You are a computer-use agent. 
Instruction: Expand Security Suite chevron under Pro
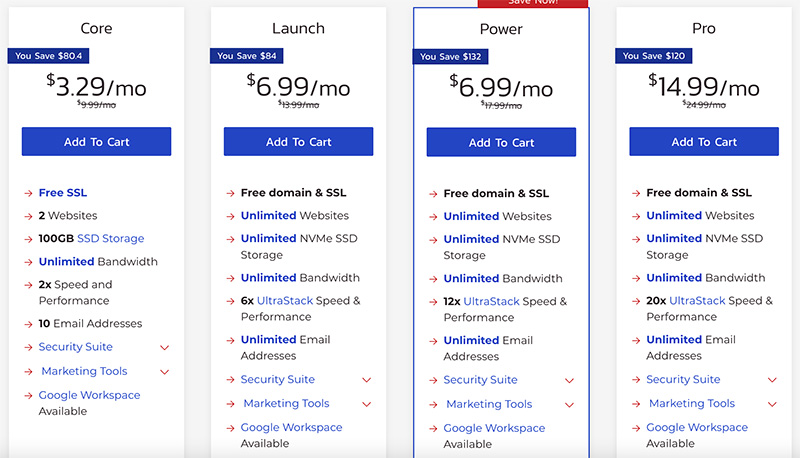772,380
